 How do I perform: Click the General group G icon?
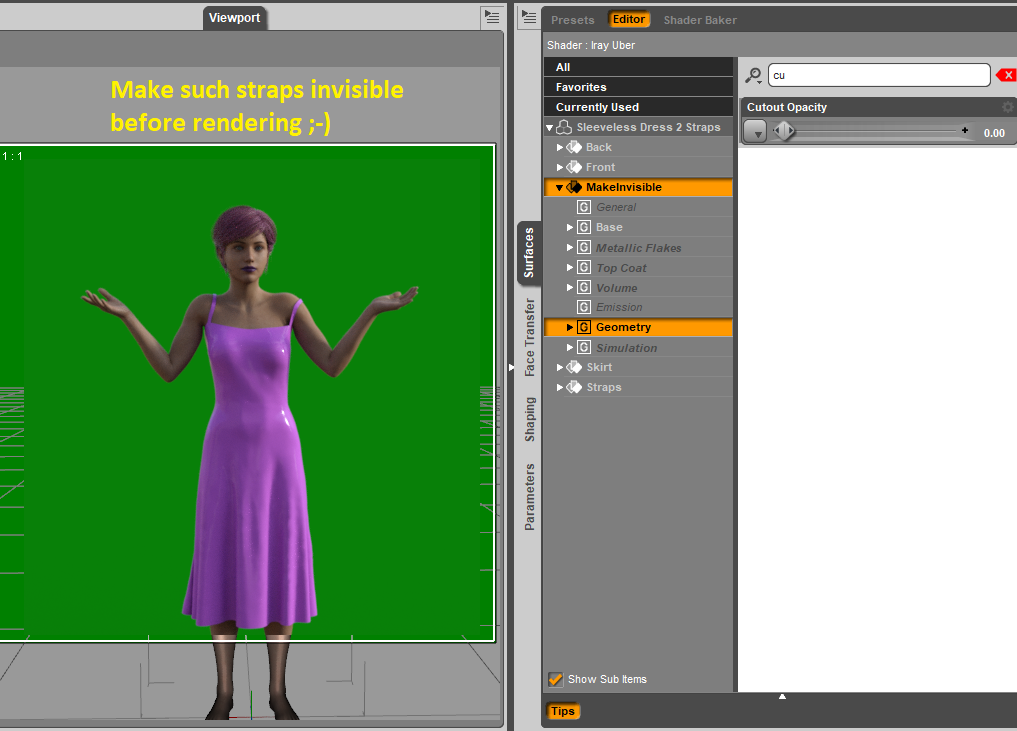[x=584, y=207]
